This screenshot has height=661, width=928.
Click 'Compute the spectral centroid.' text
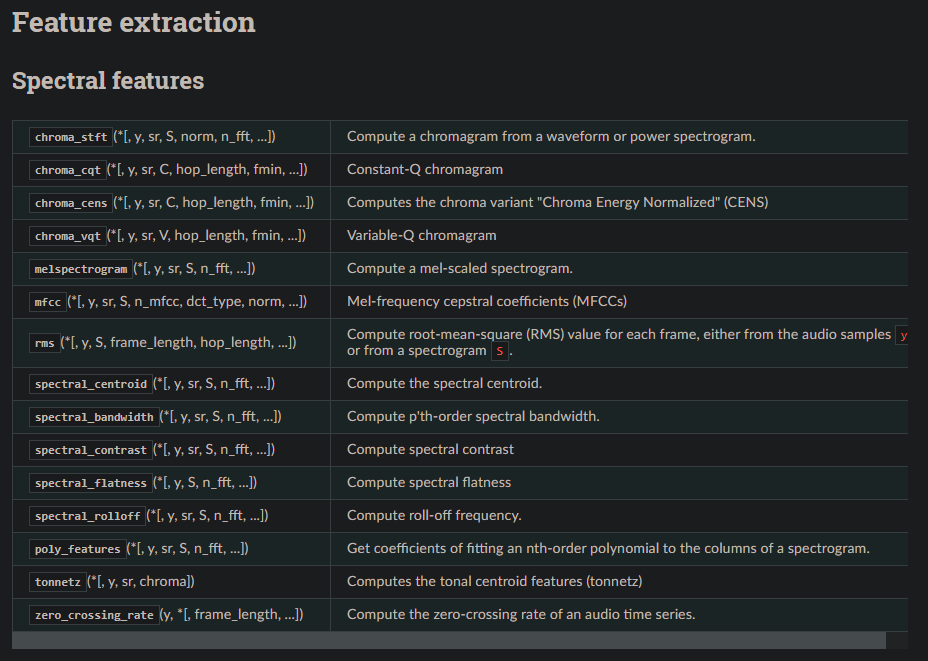pos(444,383)
